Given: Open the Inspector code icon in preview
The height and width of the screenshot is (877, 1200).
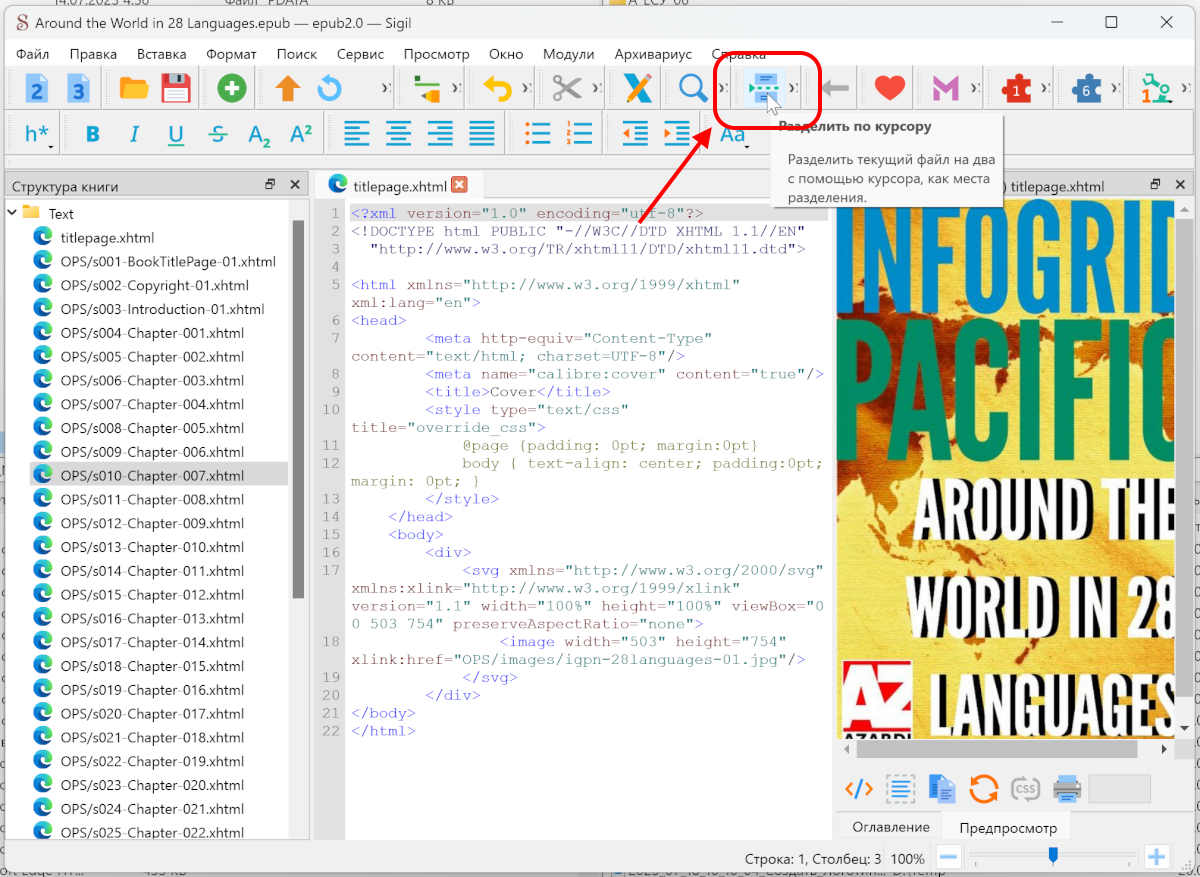Looking at the screenshot, I should [x=859, y=788].
